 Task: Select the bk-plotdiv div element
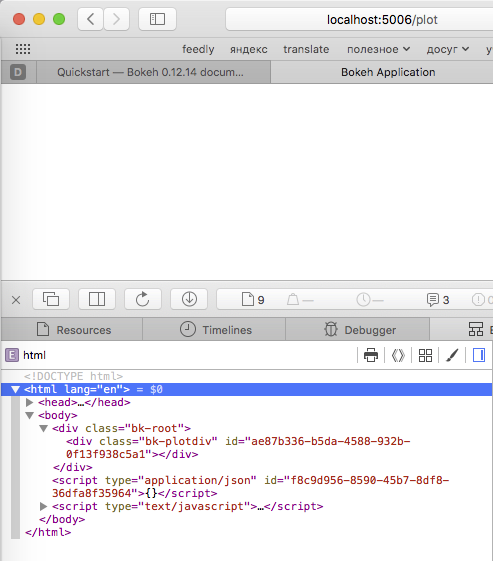[238, 448]
